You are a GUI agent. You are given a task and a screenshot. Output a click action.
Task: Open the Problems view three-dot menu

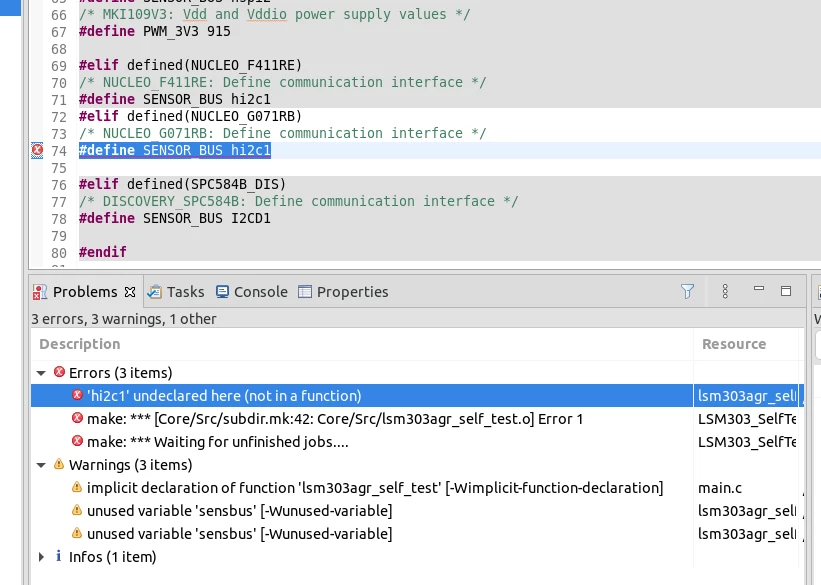pos(725,291)
